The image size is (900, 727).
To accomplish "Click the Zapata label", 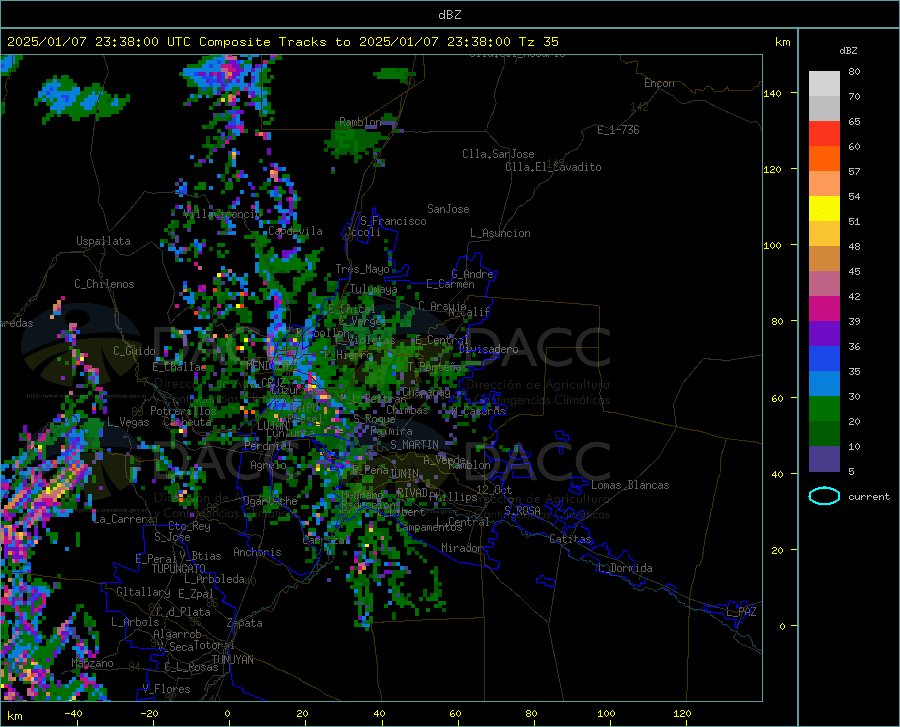I will click(x=245, y=623).
